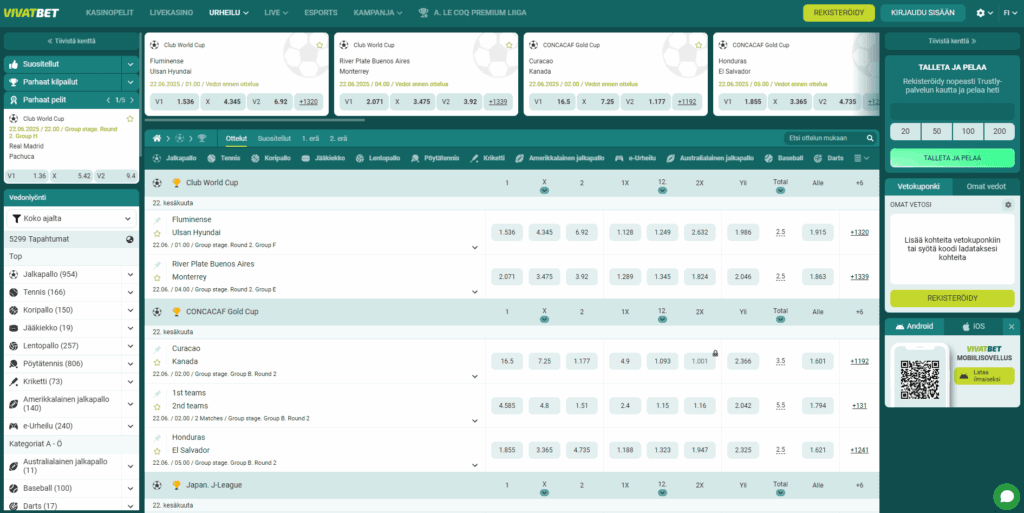Image resolution: width=1024 pixels, height=513 pixels.
Task: Open FI language dropdown
Action: coord(1010,12)
